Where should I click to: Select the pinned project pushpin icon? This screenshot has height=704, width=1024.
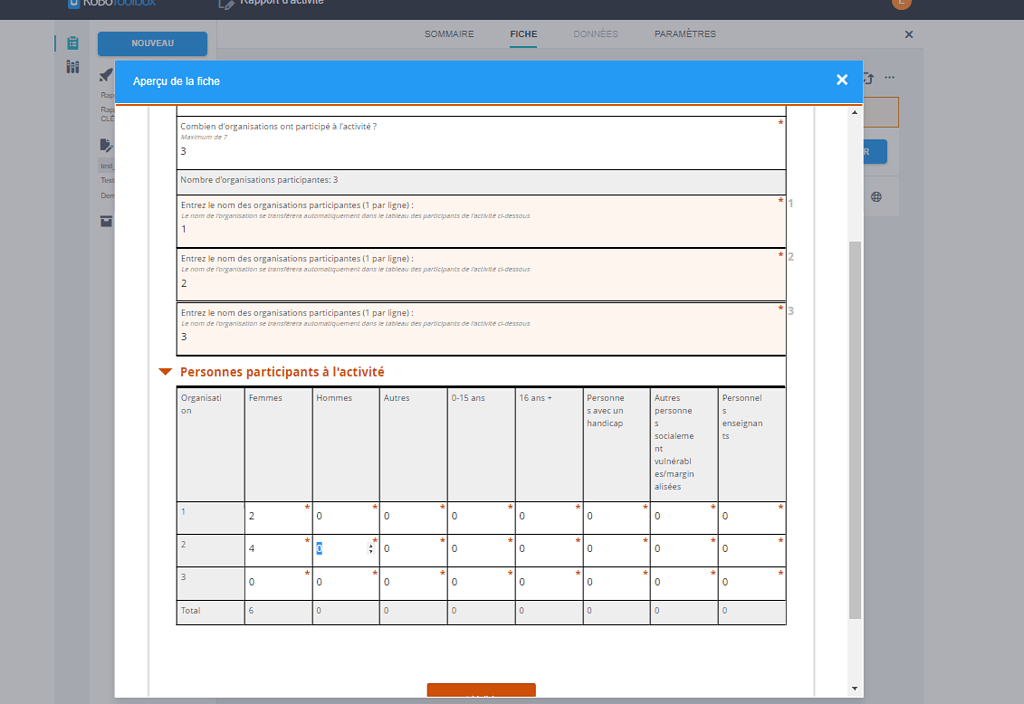point(104,75)
